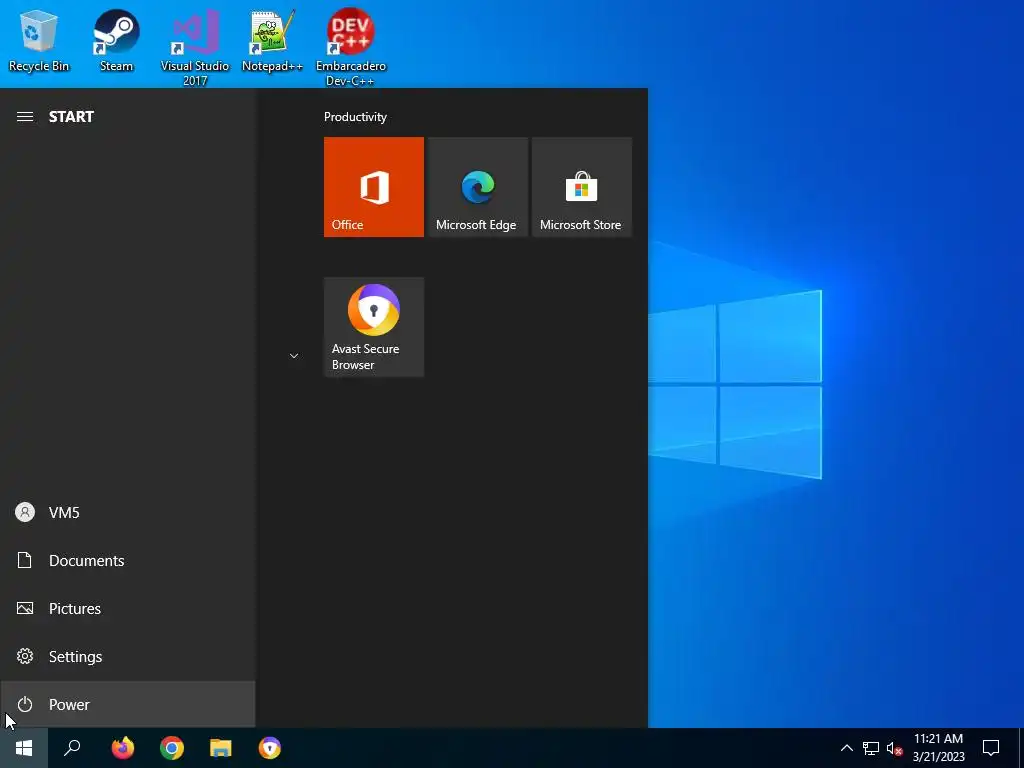Open the VM5 user account menu
The width and height of the screenshot is (1024, 768).
point(128,512)
